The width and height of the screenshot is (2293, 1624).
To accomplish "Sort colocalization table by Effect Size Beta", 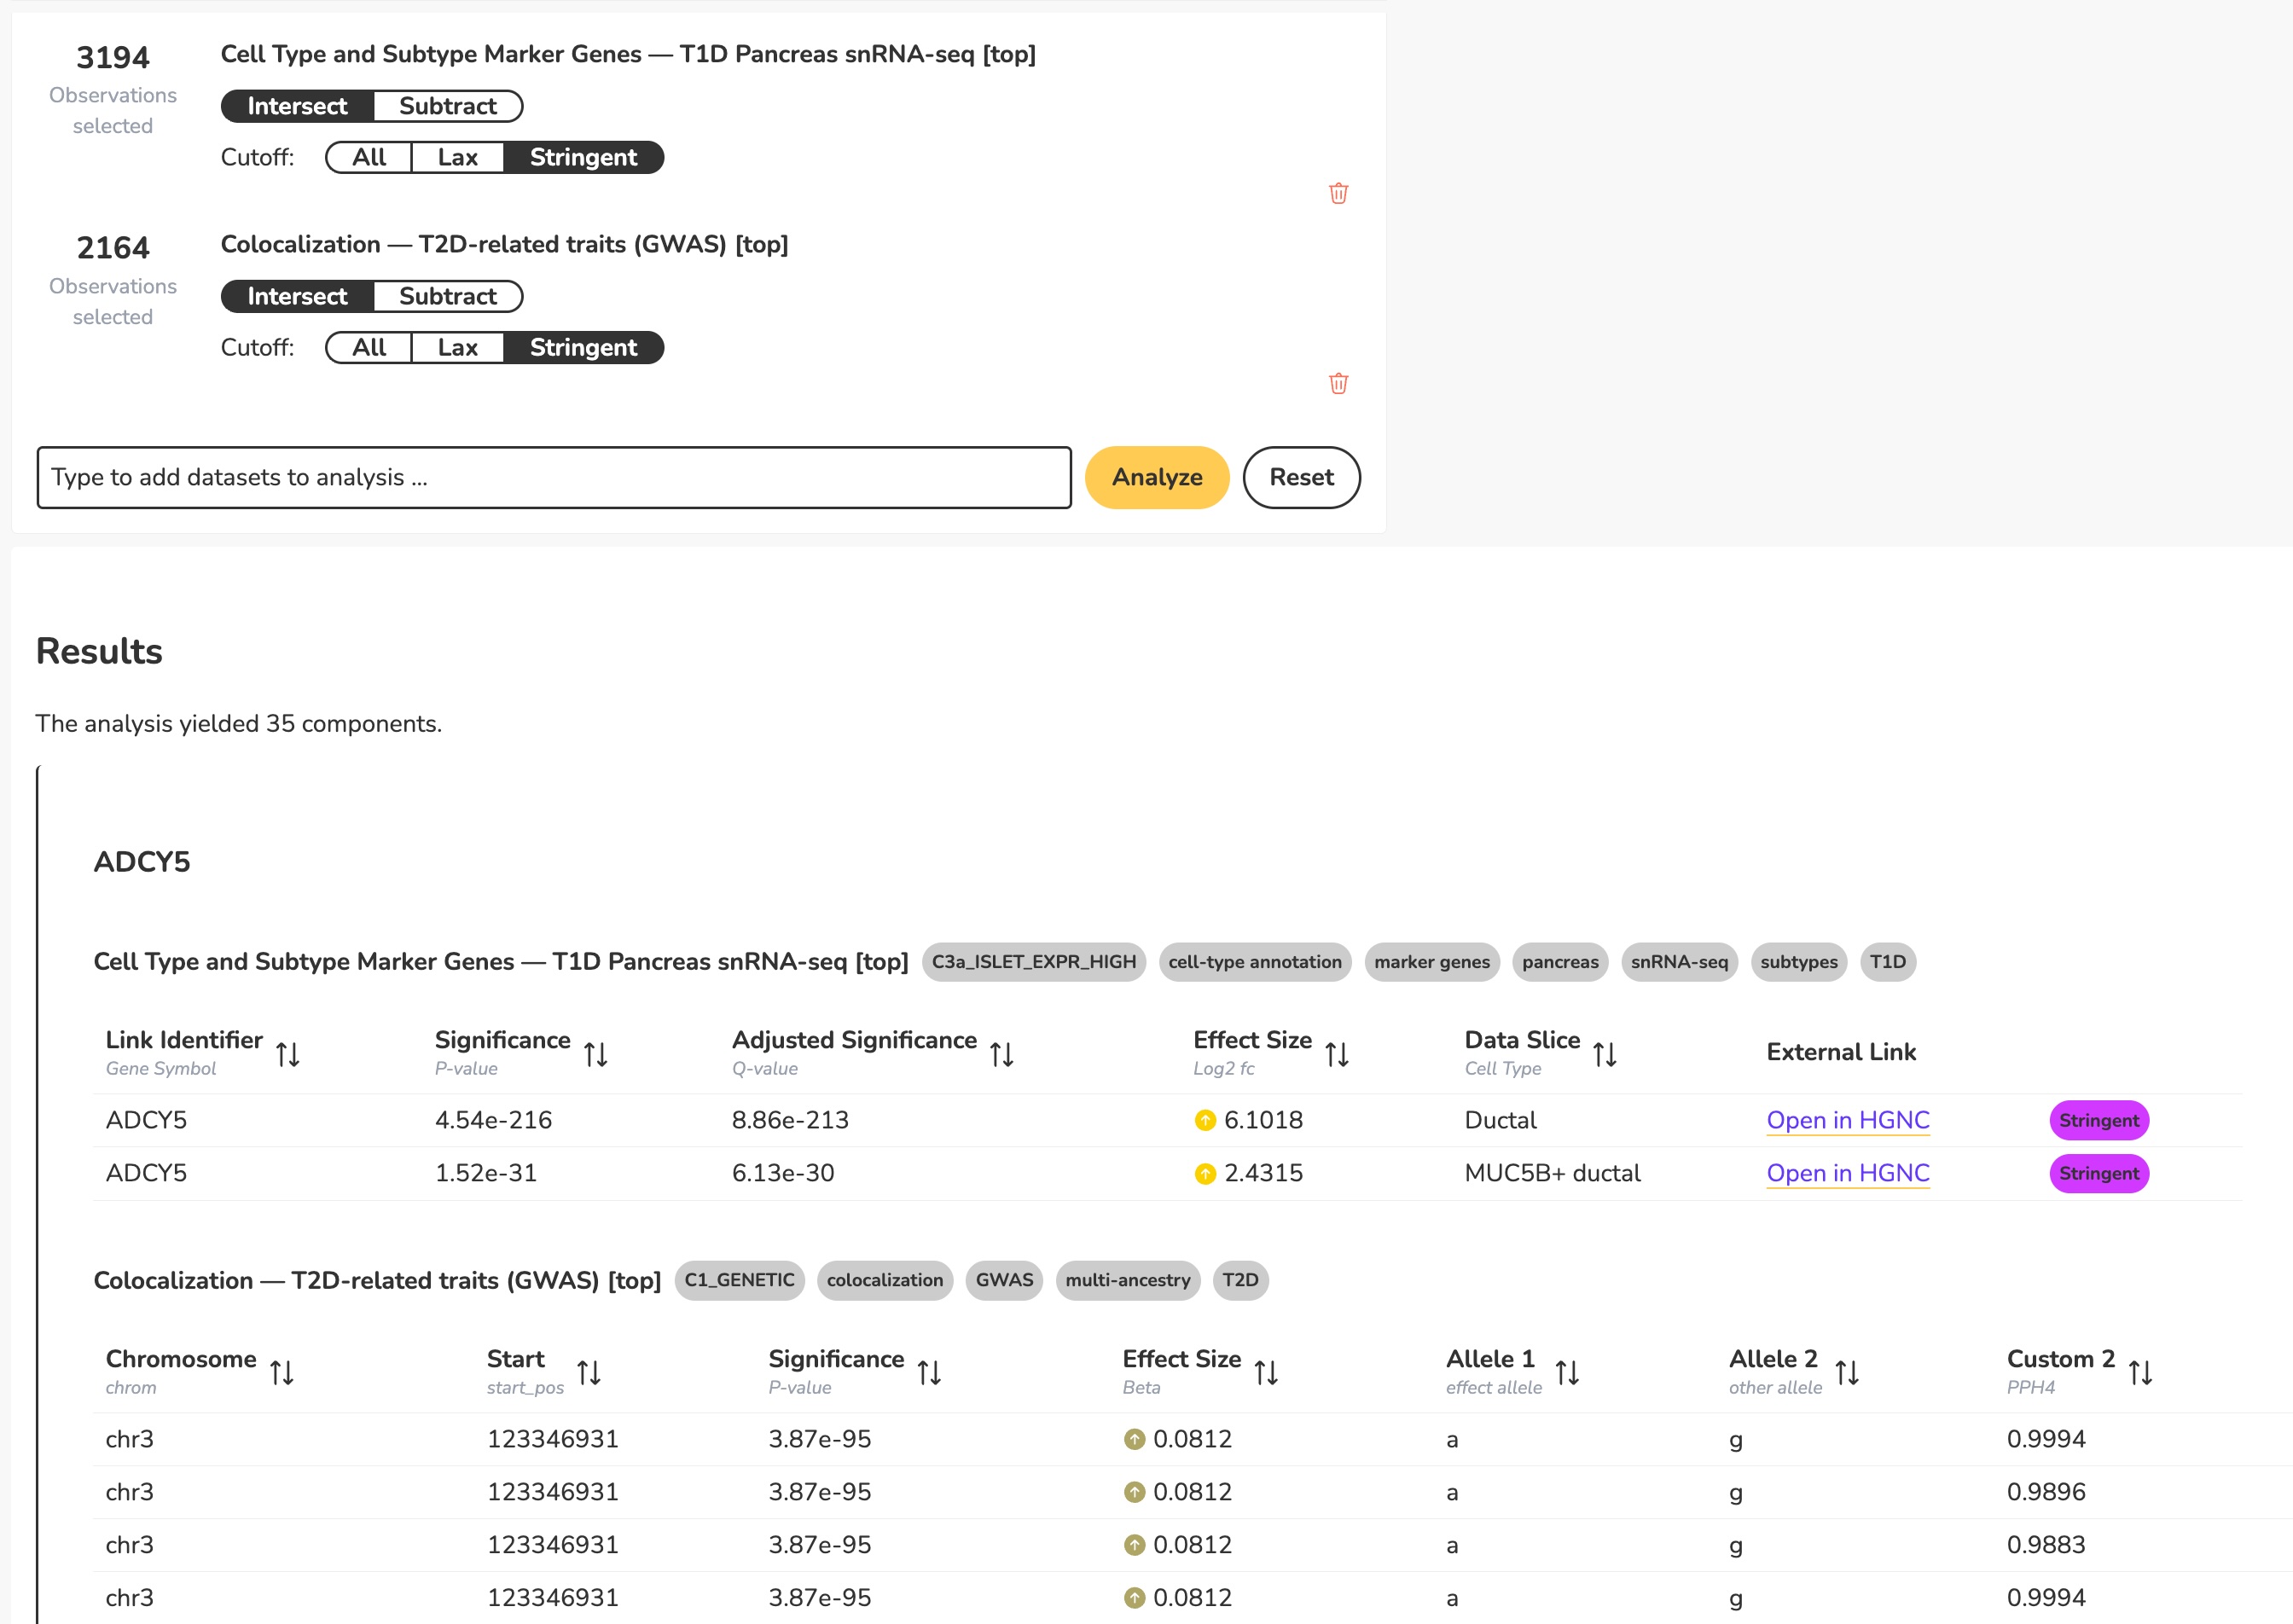I will coord(1266,1372).
